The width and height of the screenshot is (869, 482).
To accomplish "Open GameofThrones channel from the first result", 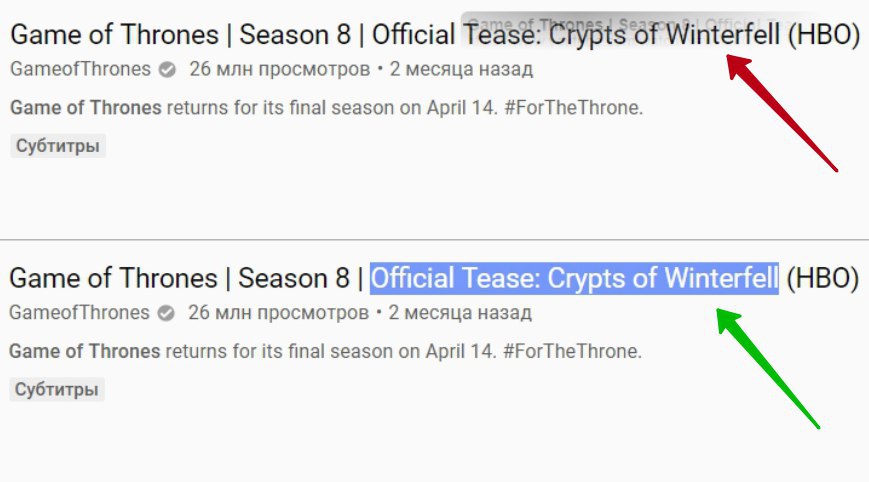I will click(80, 70).
